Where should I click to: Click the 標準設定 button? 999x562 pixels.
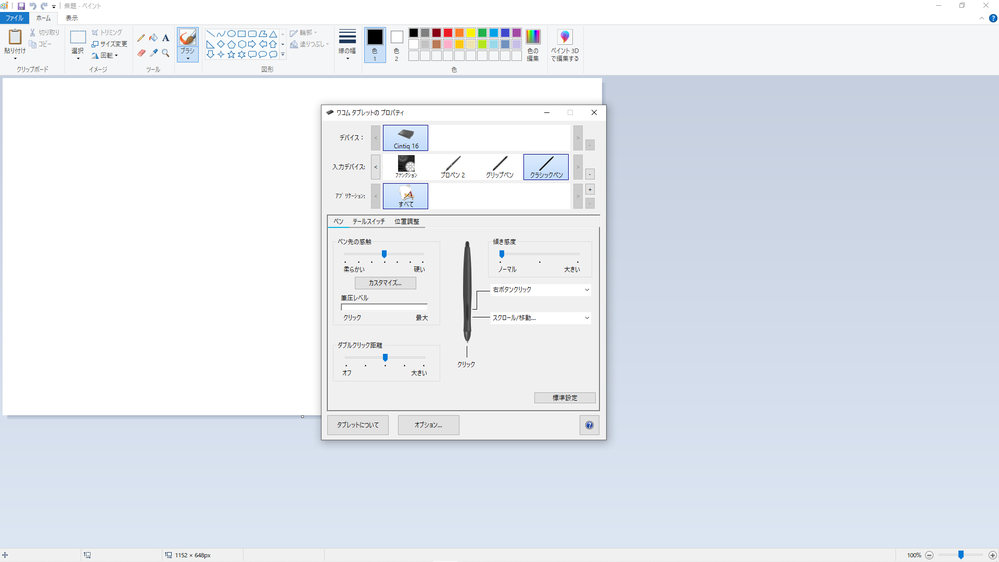[x=564, y=398]
